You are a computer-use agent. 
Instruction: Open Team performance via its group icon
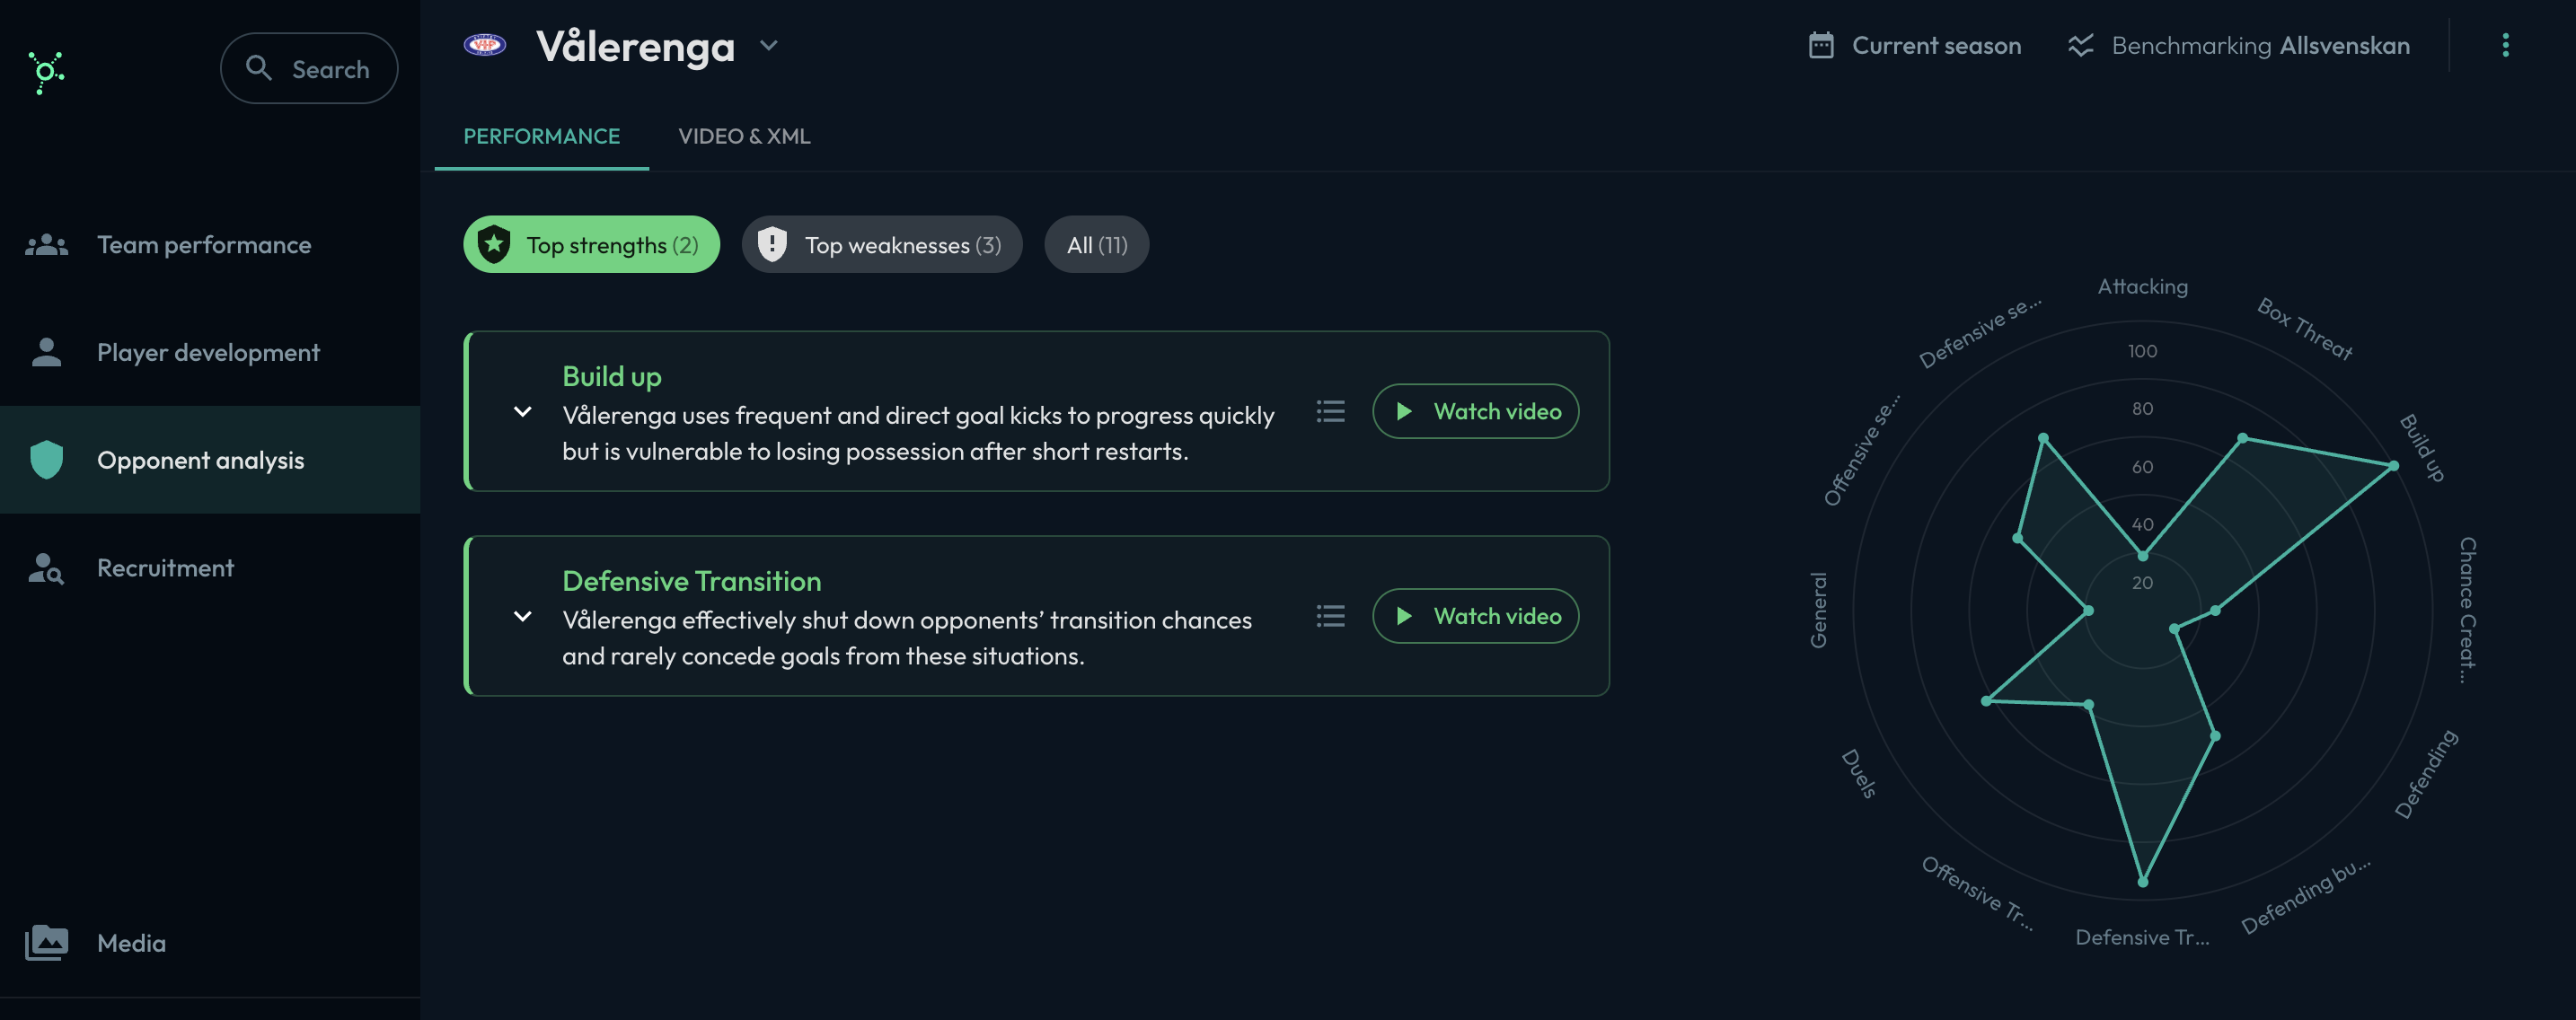46,245
